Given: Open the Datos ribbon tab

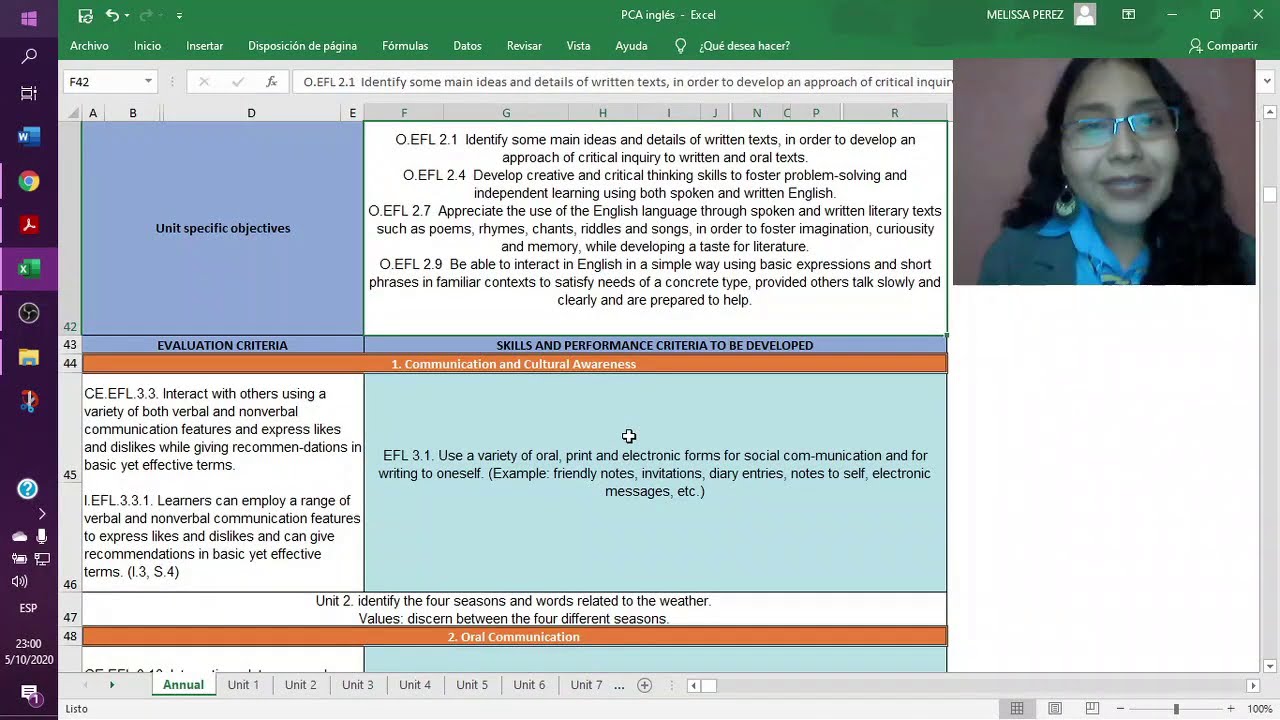Looking at the screenshot, I should 467,46.
